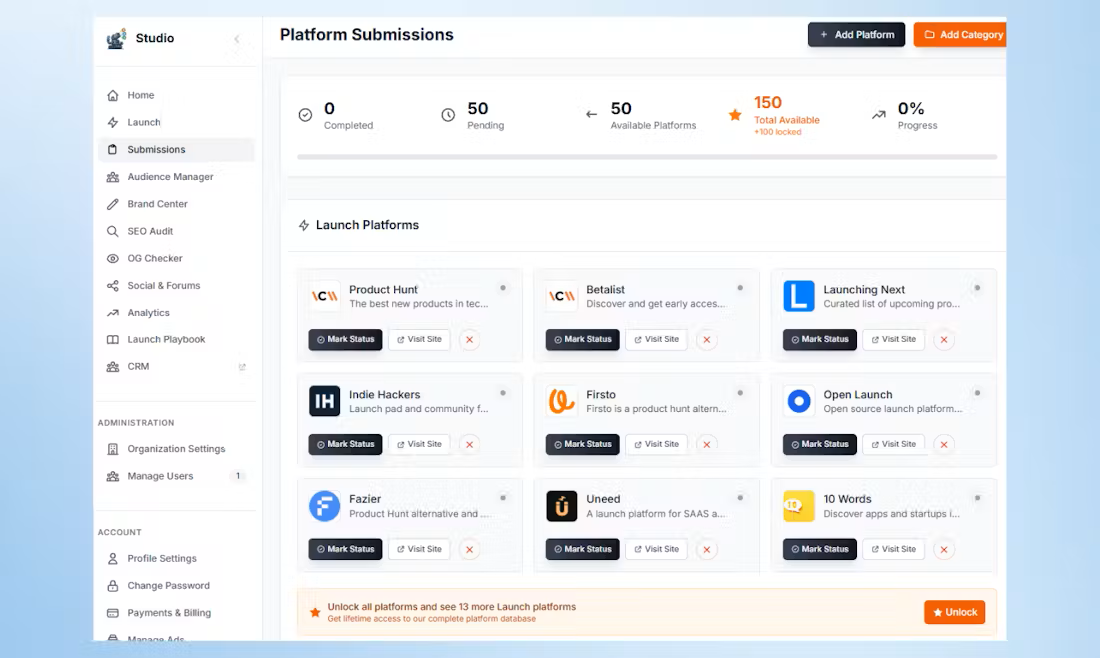Click the Fazier platform logo

[325, 506]
